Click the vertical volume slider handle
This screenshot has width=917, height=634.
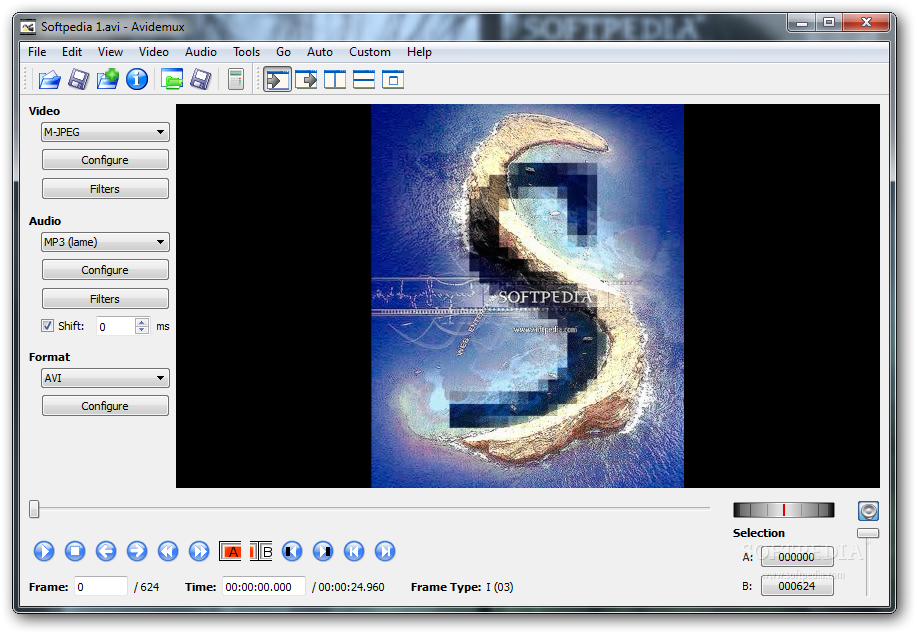tap(868, 533)
